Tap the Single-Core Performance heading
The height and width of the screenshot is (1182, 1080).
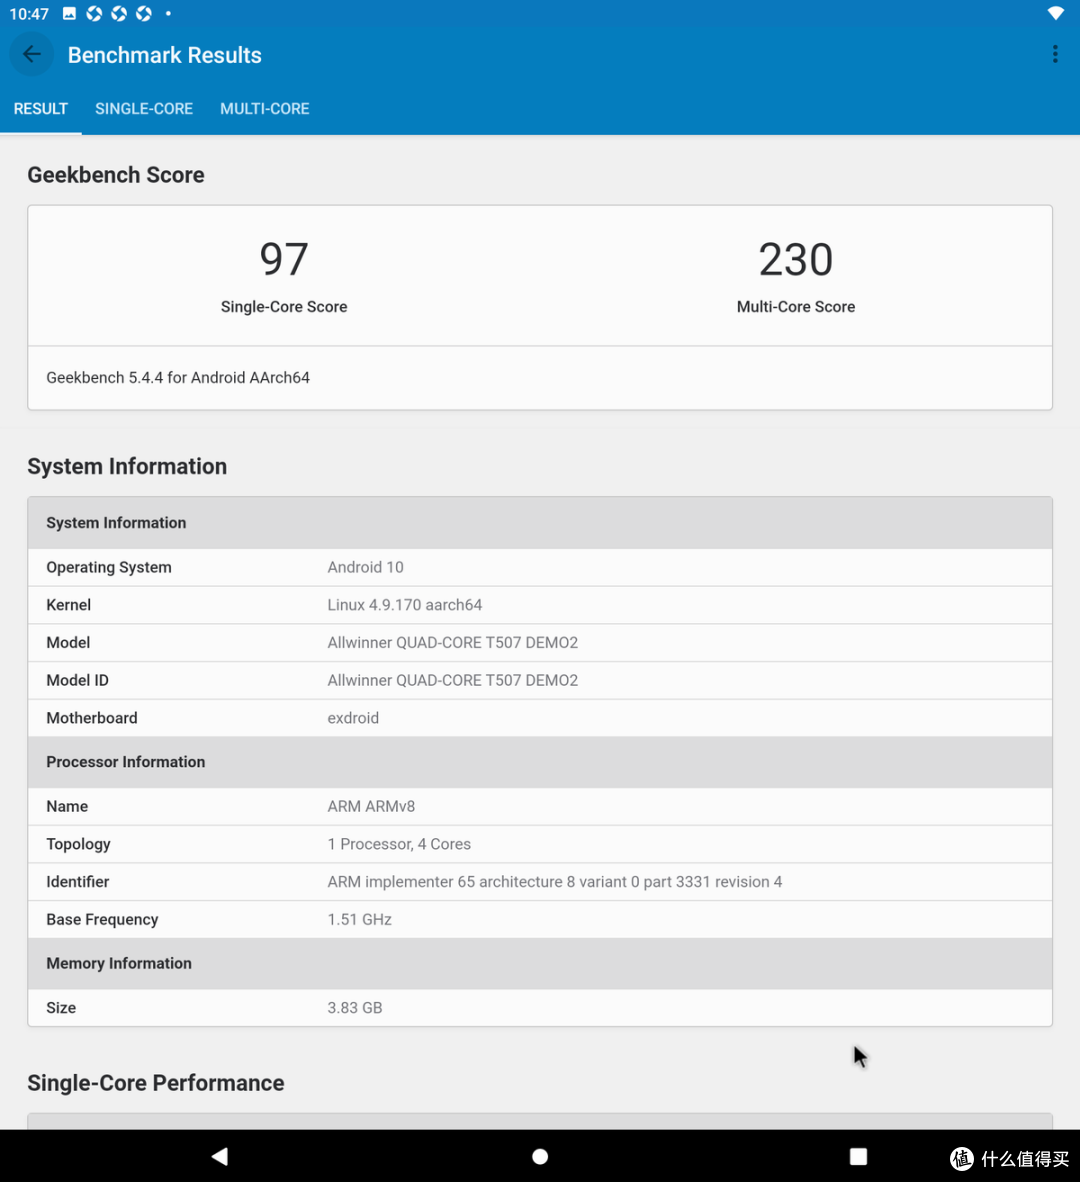156,1083
